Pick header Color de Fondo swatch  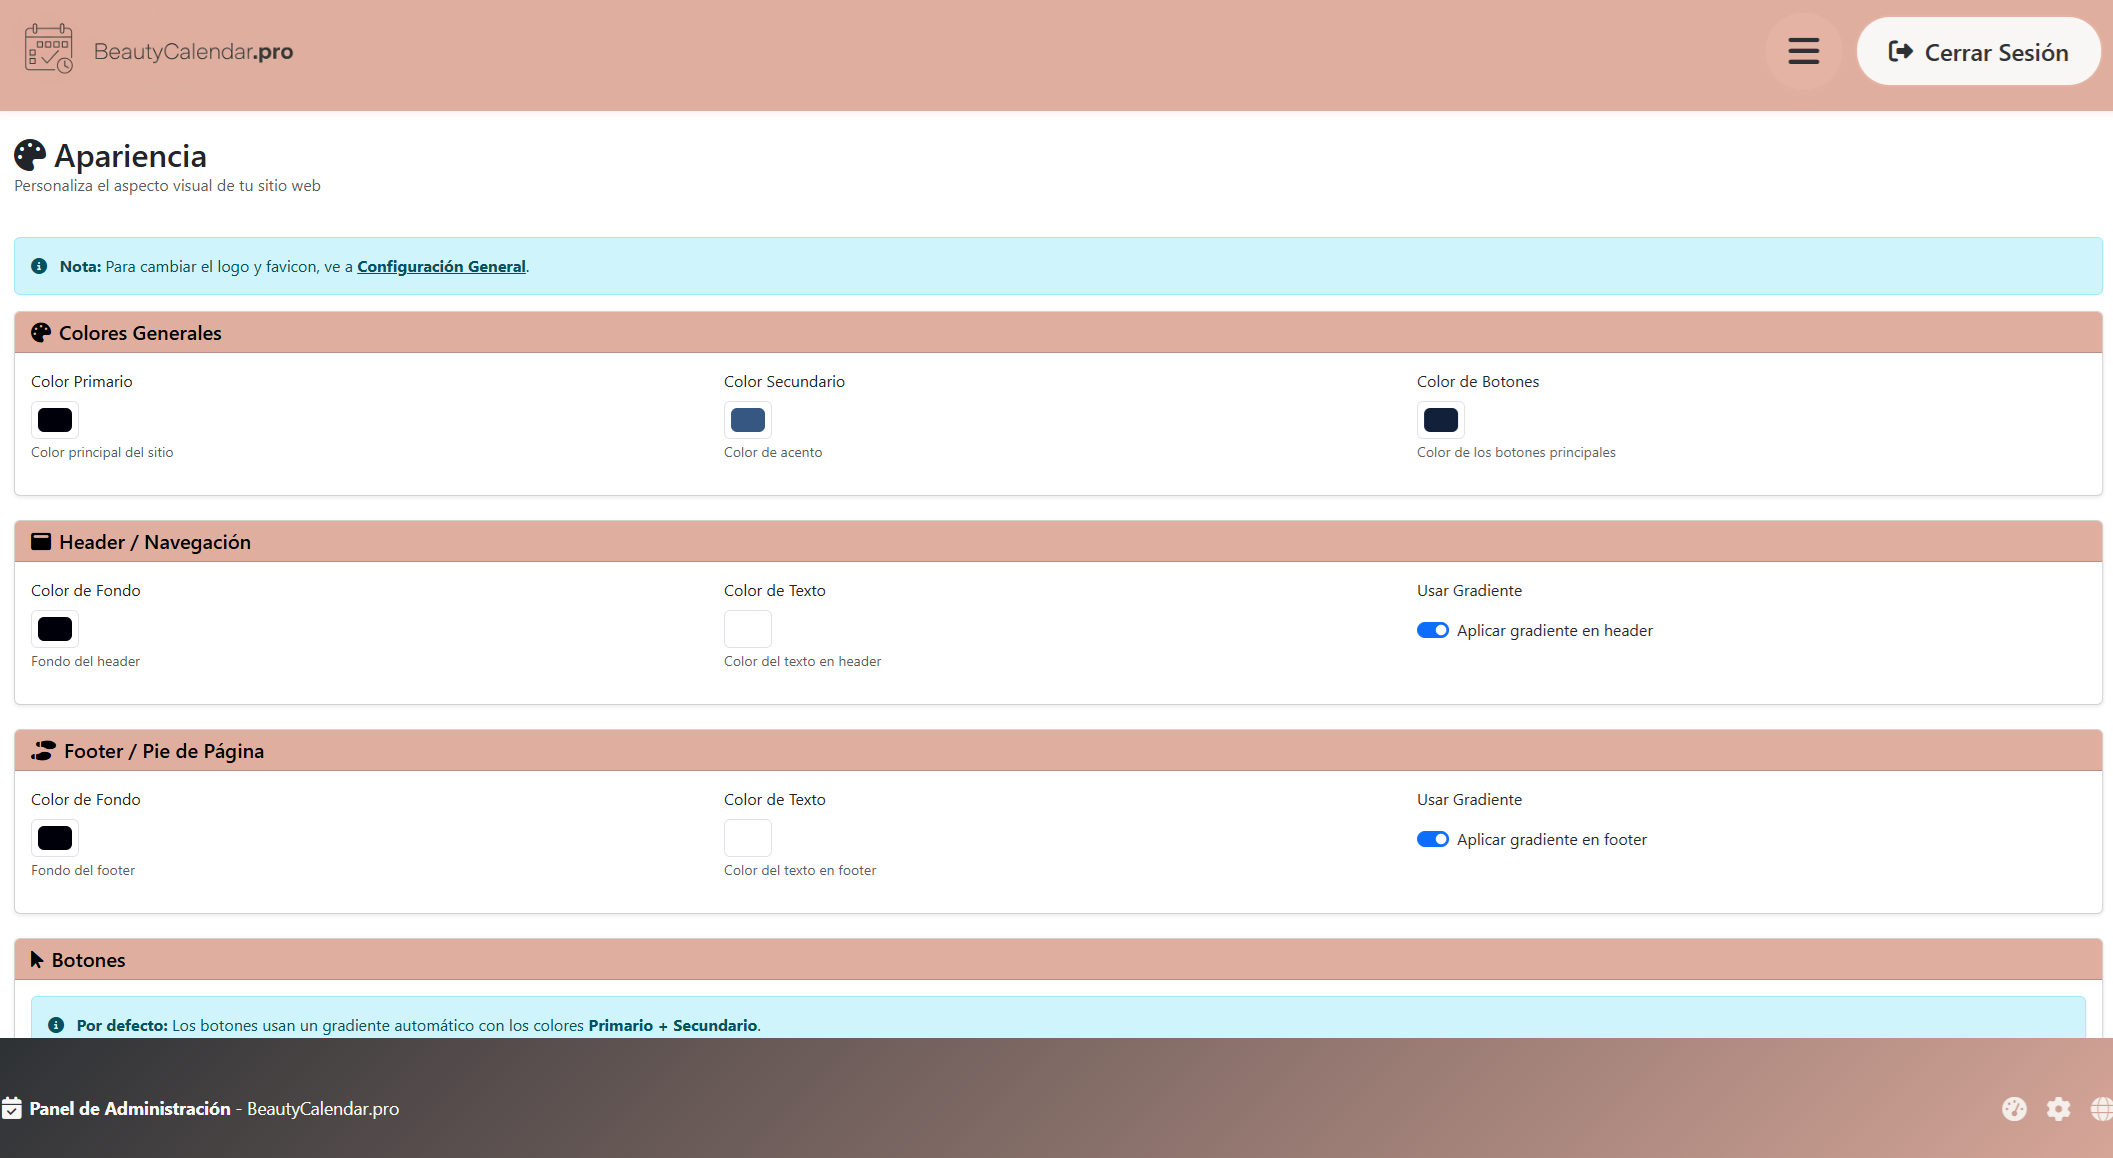tap(55, 629)
